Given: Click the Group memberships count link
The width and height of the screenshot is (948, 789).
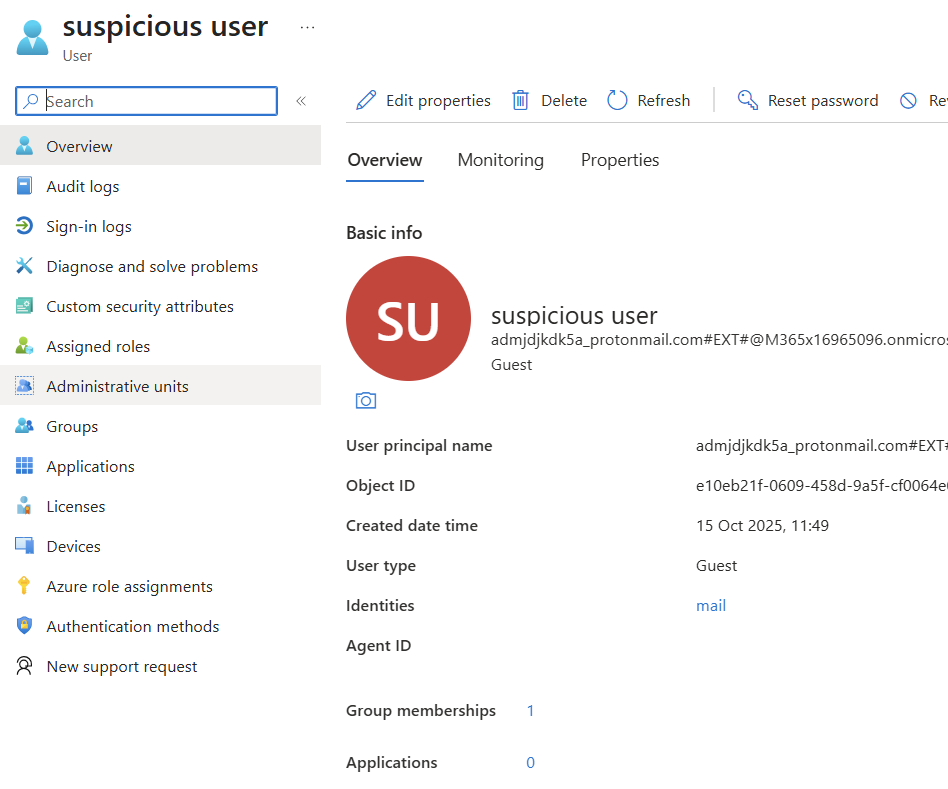Looking at the screenshot, I should pos(530,711).
